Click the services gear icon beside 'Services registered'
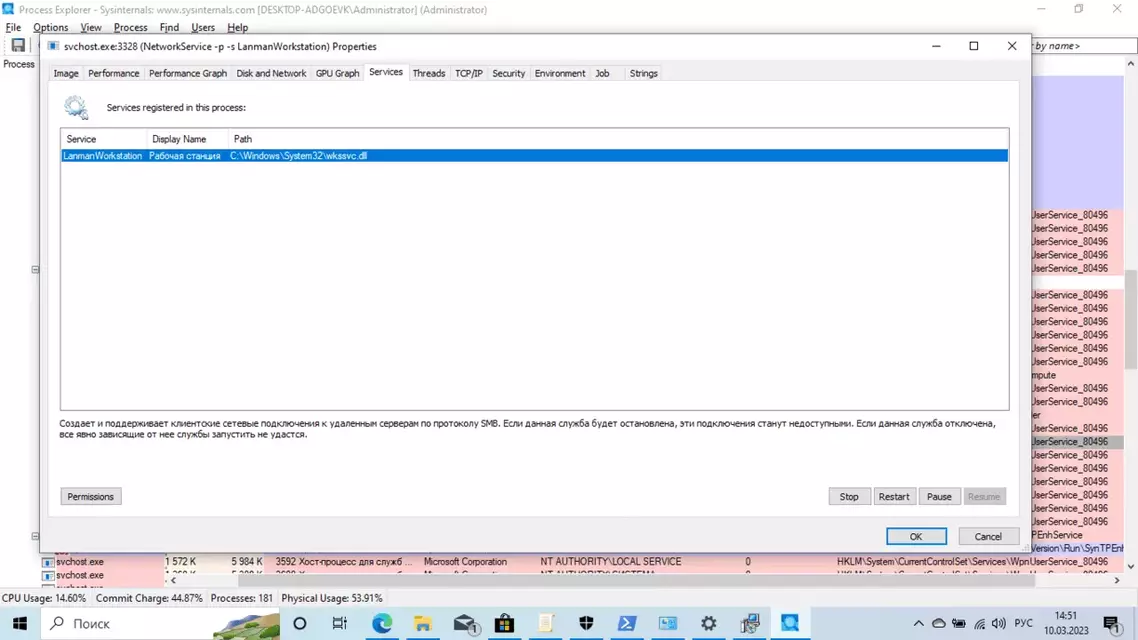This screenshot has width=1138, height=640. (x=75, y=107)
